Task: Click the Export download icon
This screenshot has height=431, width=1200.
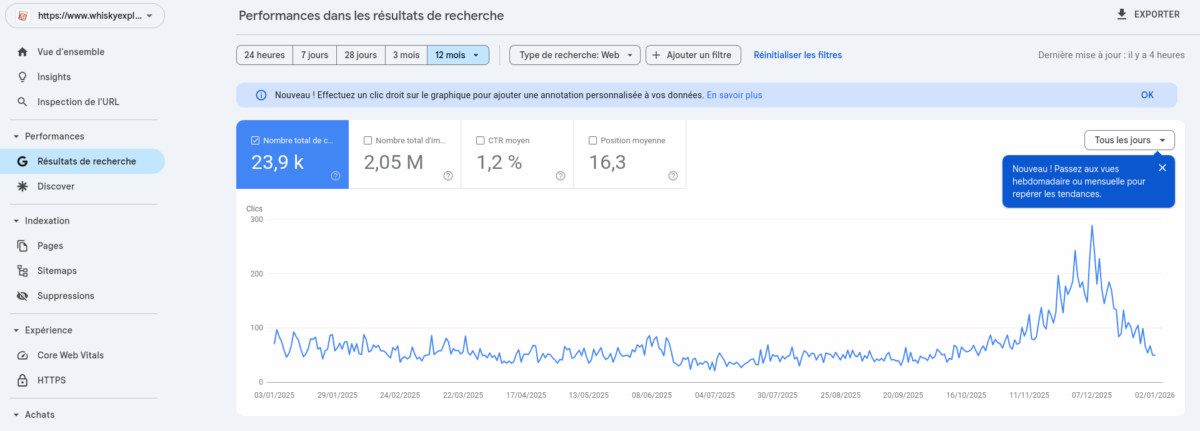Action: coord(1121,15)
